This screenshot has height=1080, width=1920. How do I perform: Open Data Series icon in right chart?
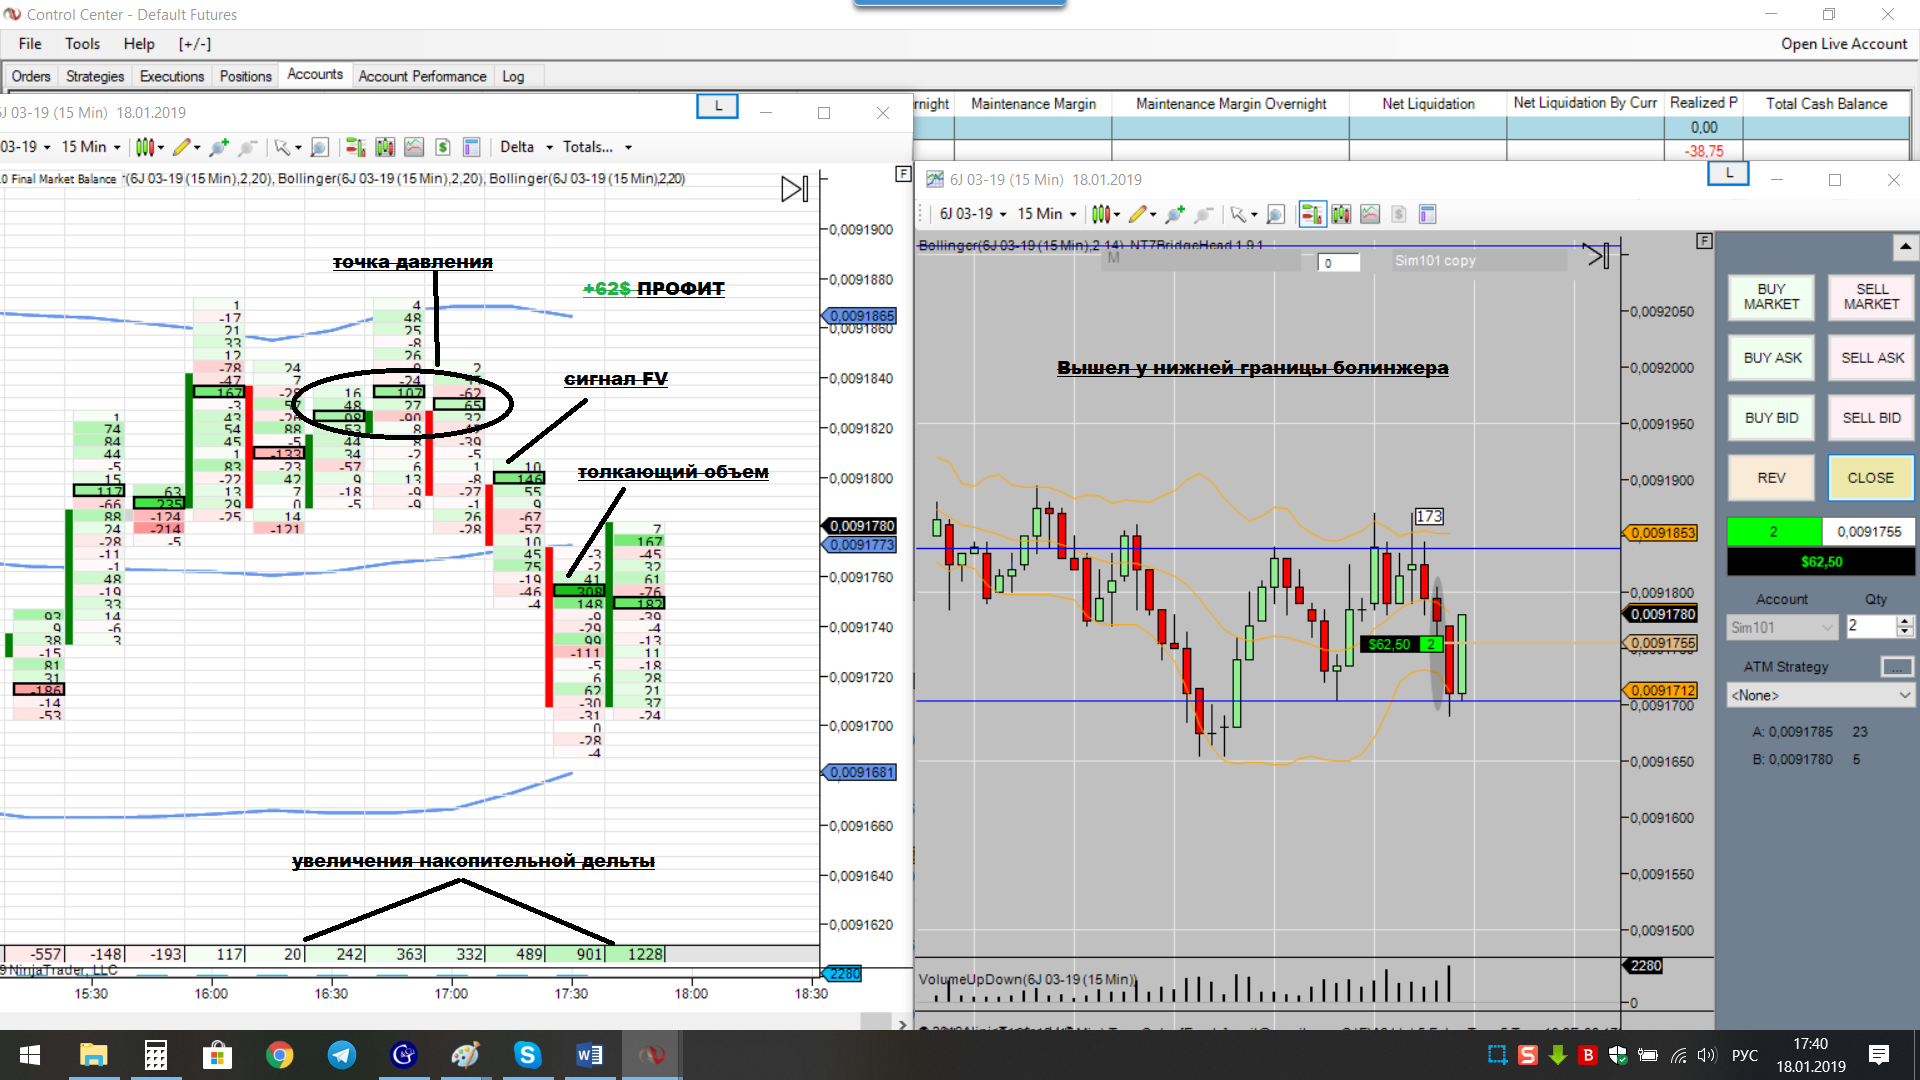(x=1341, y=214)
